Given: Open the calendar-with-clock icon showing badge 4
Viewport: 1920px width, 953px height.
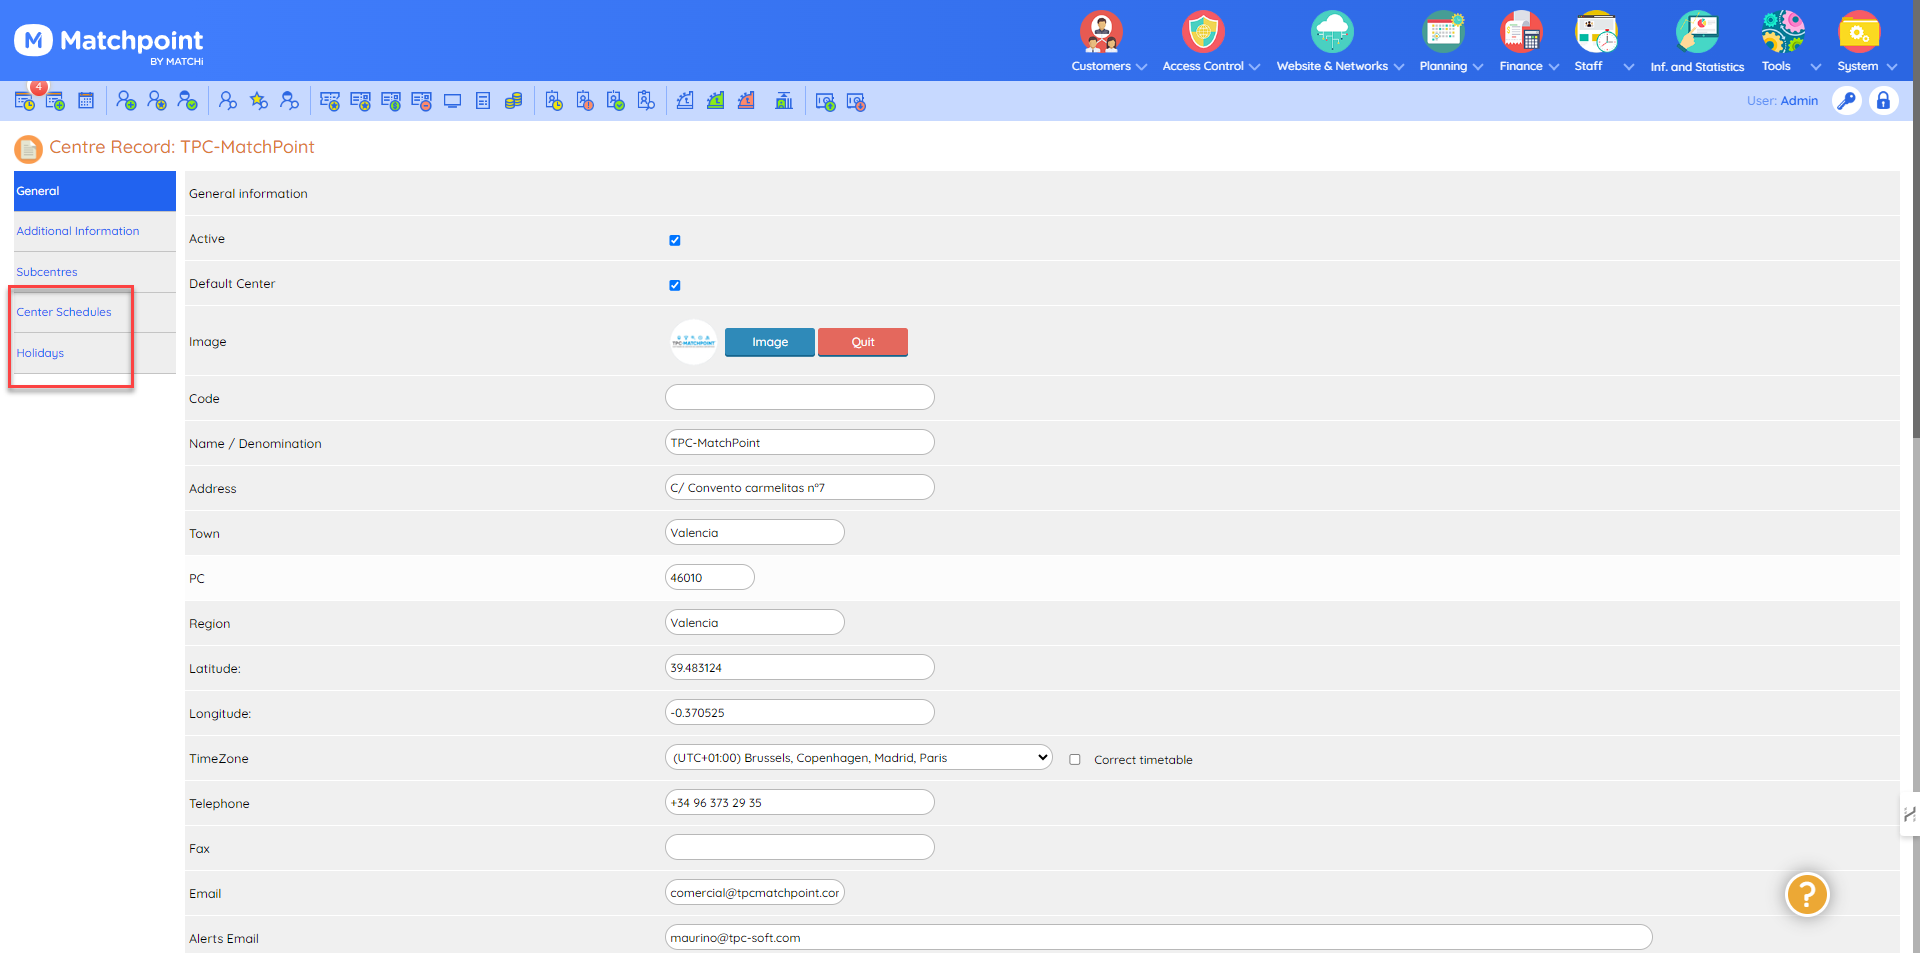Looking at the screenshot, I should click(25, 101).
